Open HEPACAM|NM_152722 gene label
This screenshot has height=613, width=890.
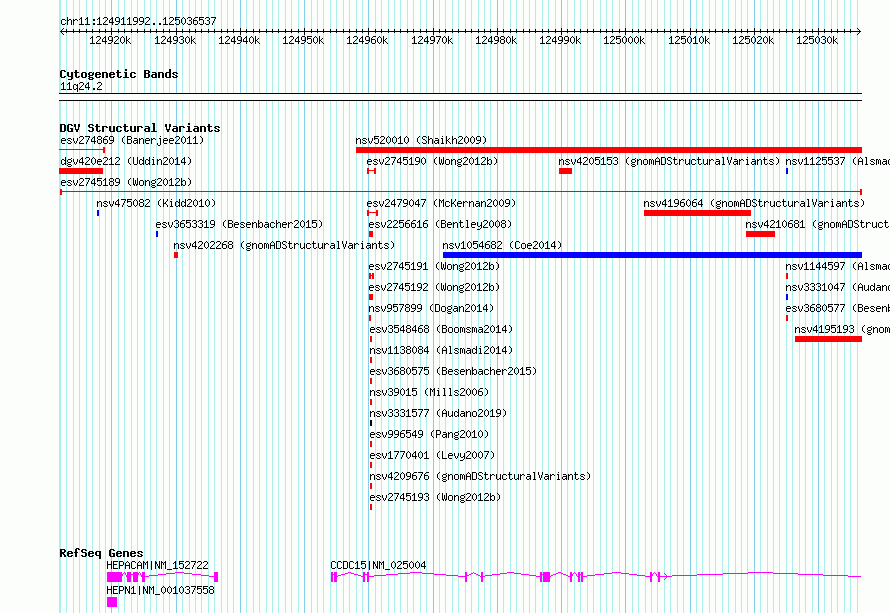pos(157,565)
